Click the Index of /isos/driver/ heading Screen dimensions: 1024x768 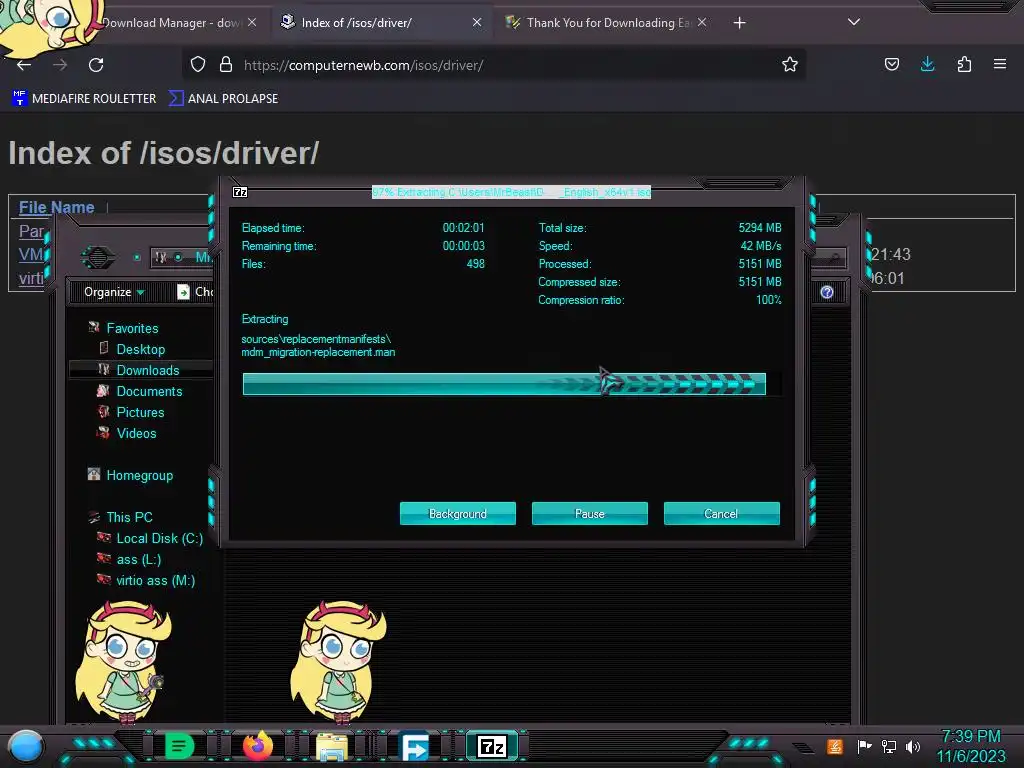pyautogui.click(x=163, y=153)
